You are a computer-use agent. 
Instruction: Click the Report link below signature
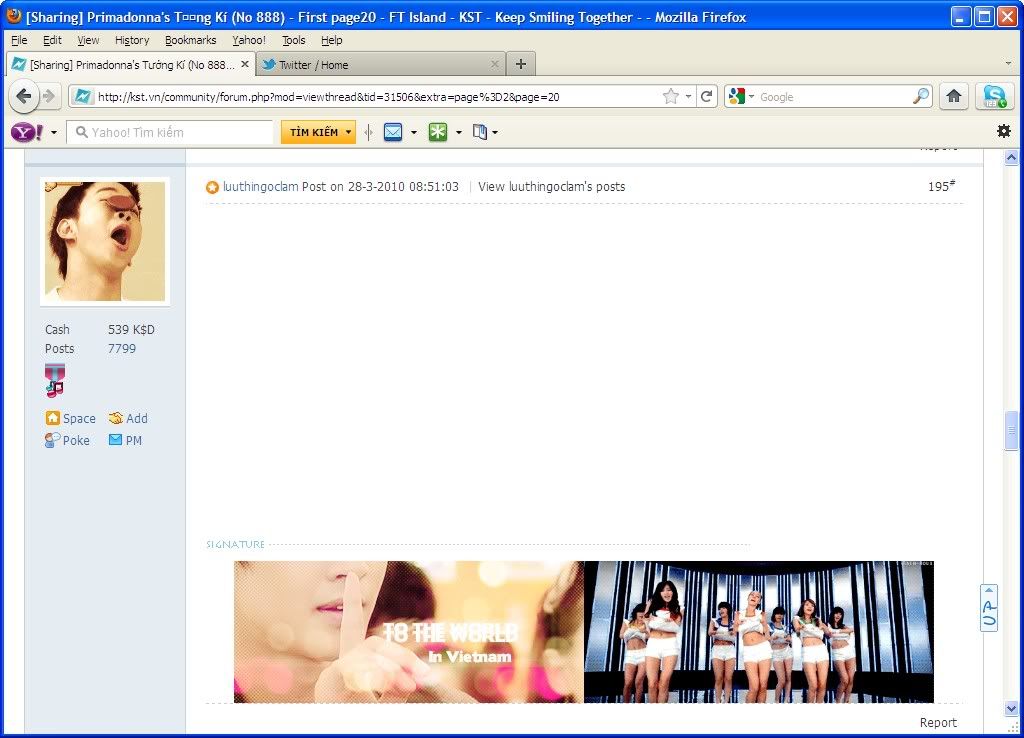click(938, 722)
